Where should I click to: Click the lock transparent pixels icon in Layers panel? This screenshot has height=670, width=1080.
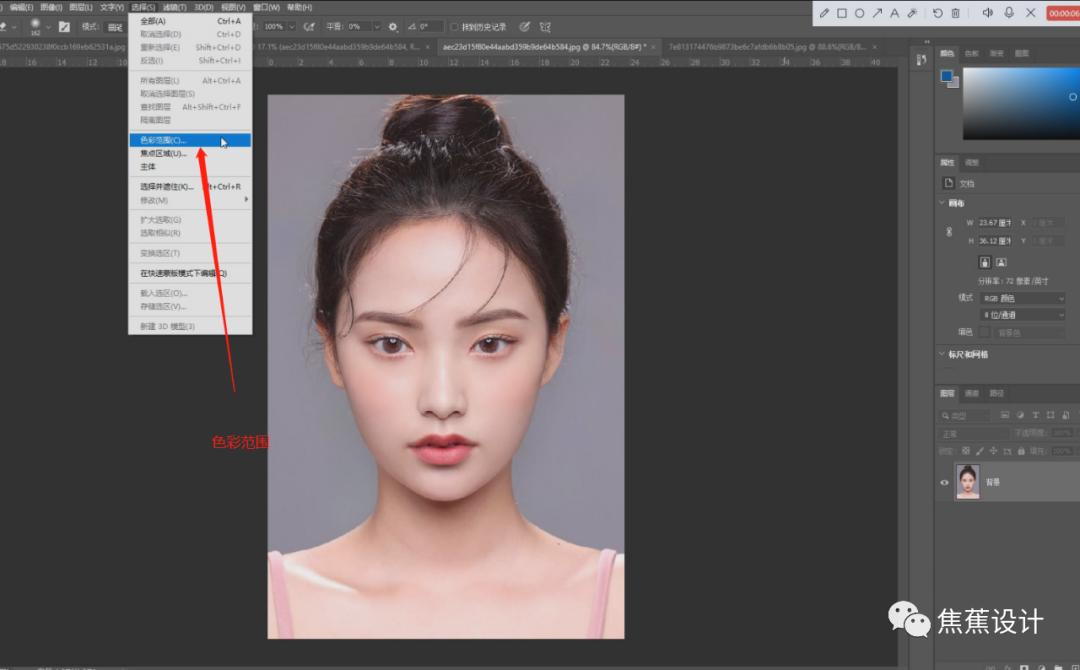pyautogui.click(x=965, y=451)
